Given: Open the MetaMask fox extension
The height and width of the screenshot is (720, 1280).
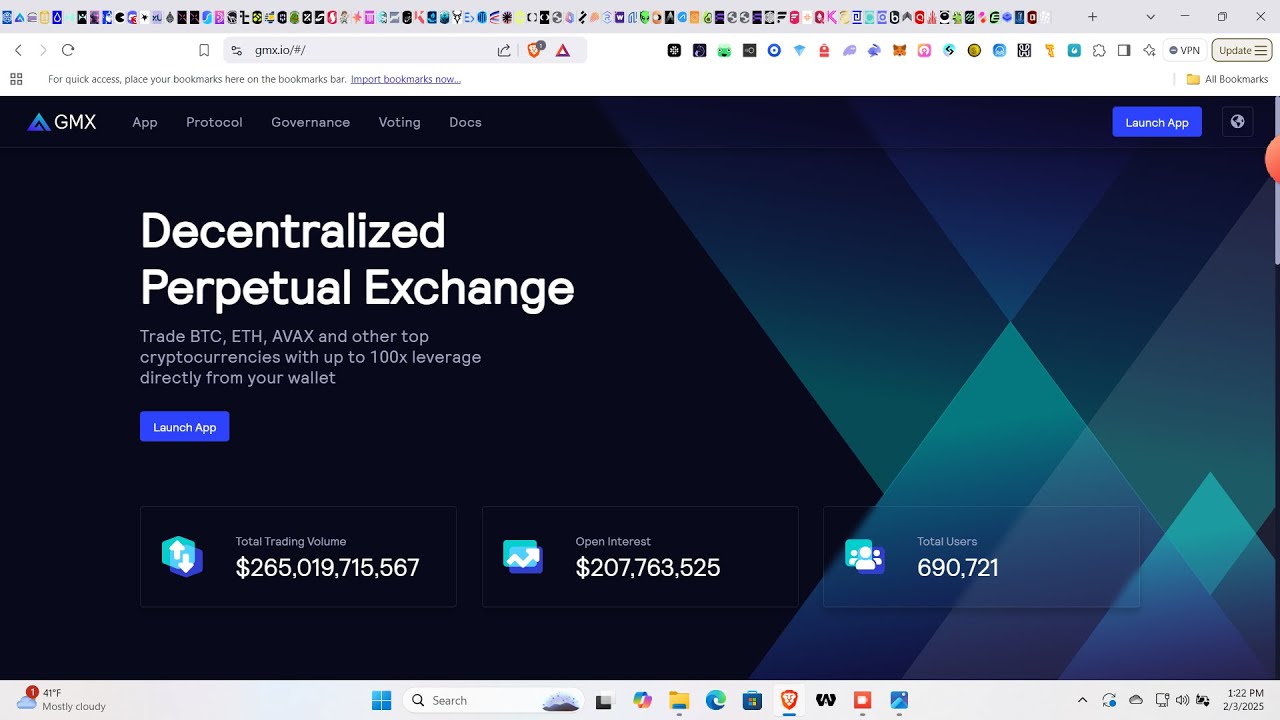Looking at the screenshot, I should [899, 50].
